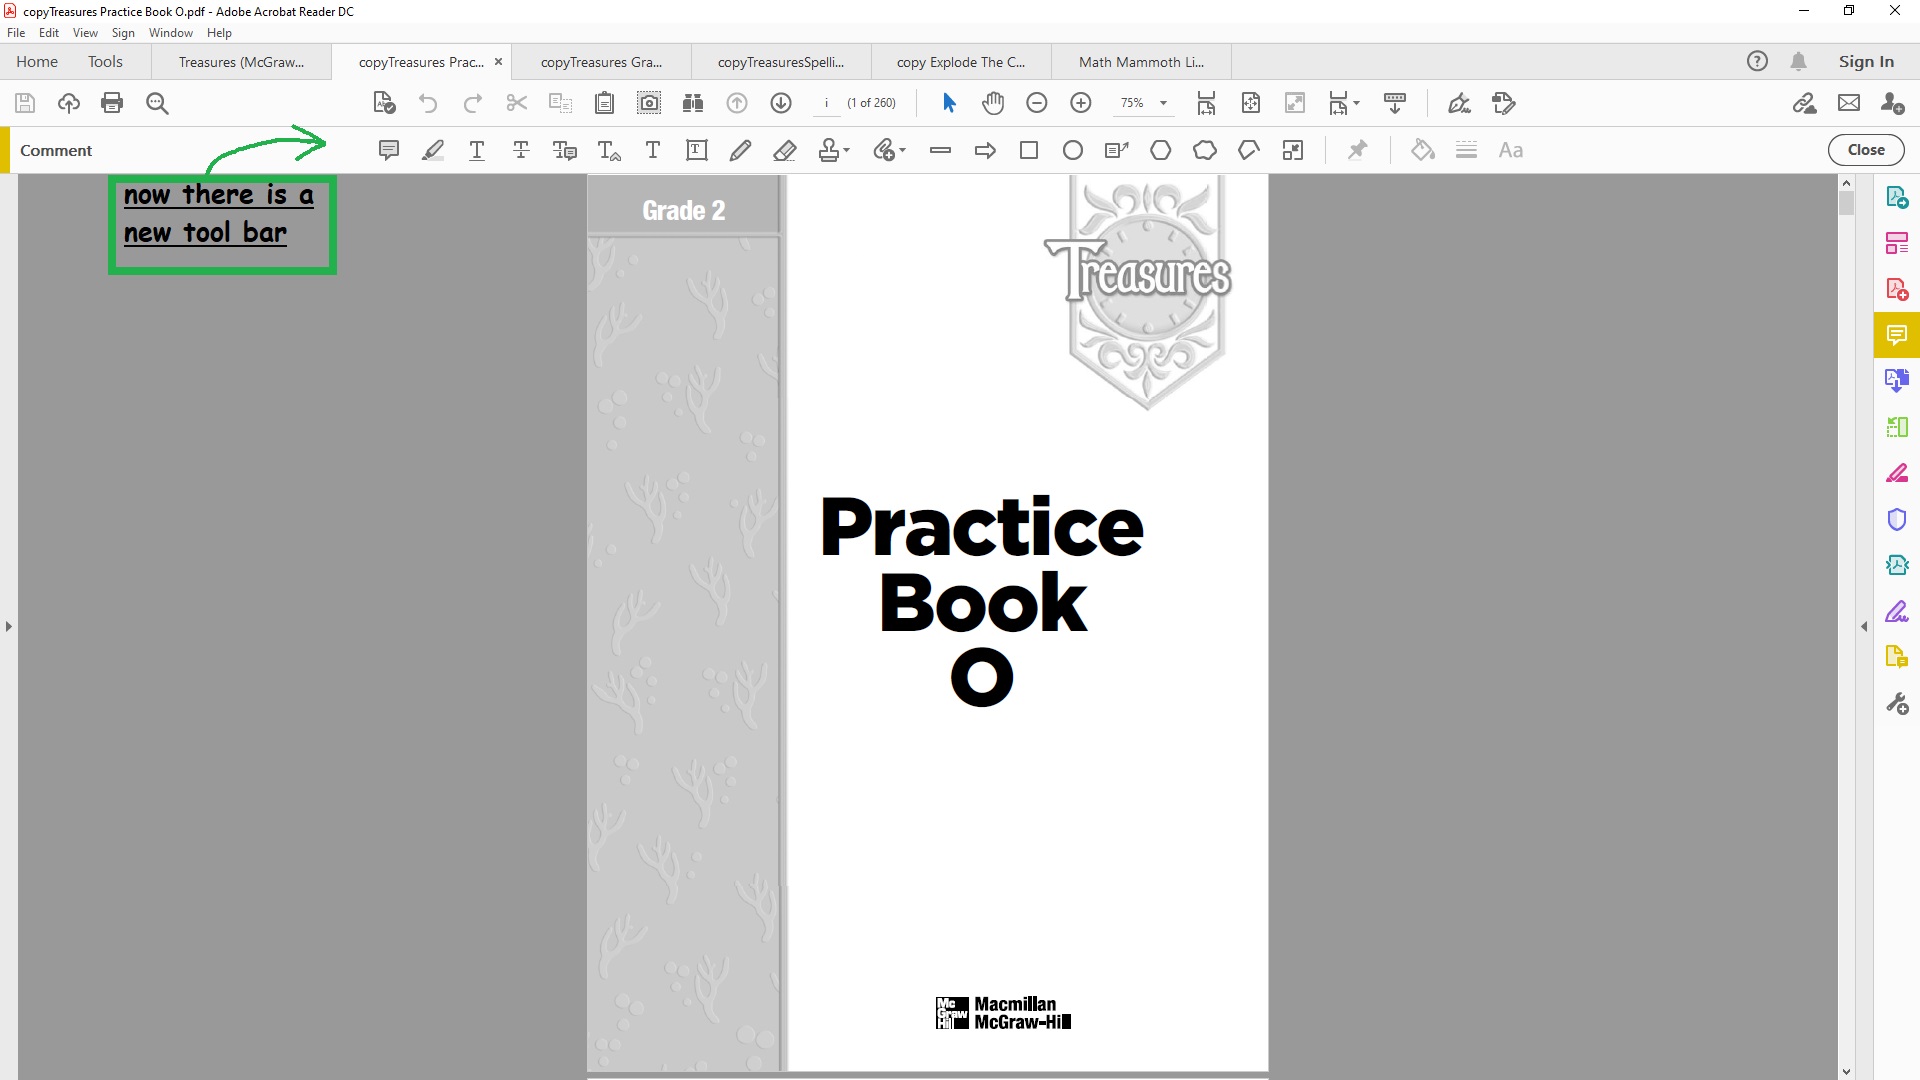Select the highlight text tool
Screen dimensions: 1920x1080
(433, 150)
